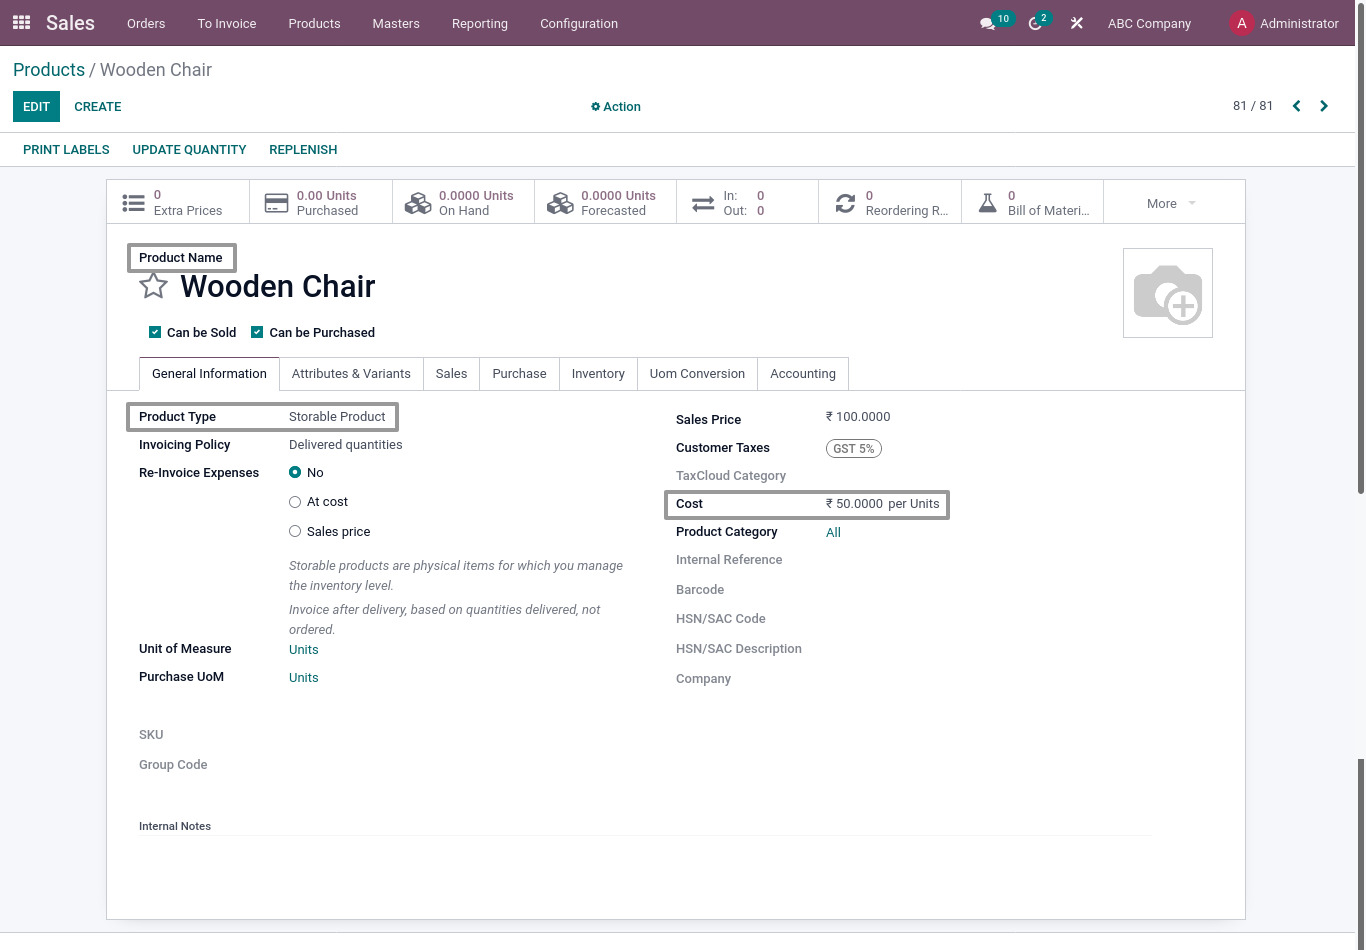Uncheck the Can be Sold checkbox
1366x950 pixels.
155,332
